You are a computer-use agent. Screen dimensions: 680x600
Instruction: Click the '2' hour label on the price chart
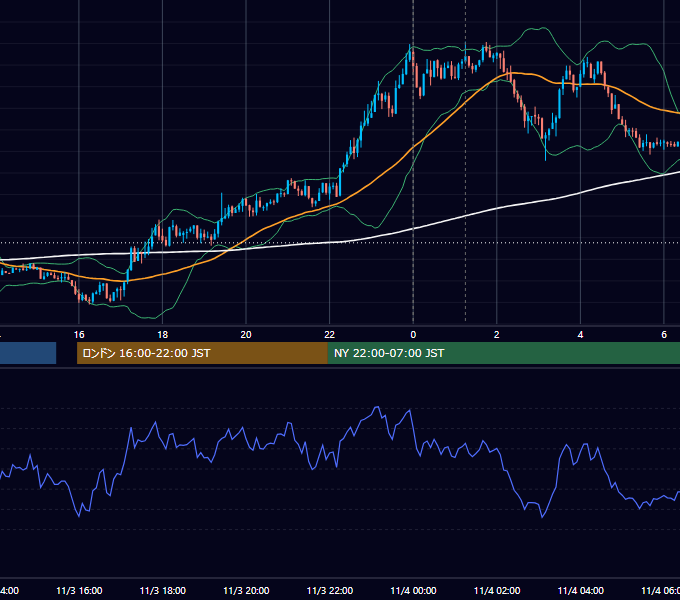(x=497, y=335)
